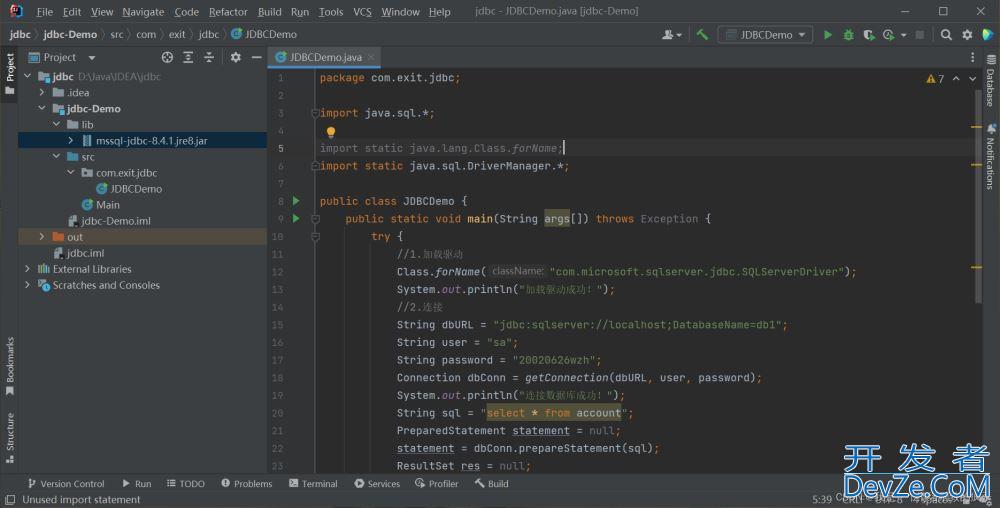Screen dimensions: 1000x508
Task: Expand Scratches and Consoles node
Action: click(27, 285)
